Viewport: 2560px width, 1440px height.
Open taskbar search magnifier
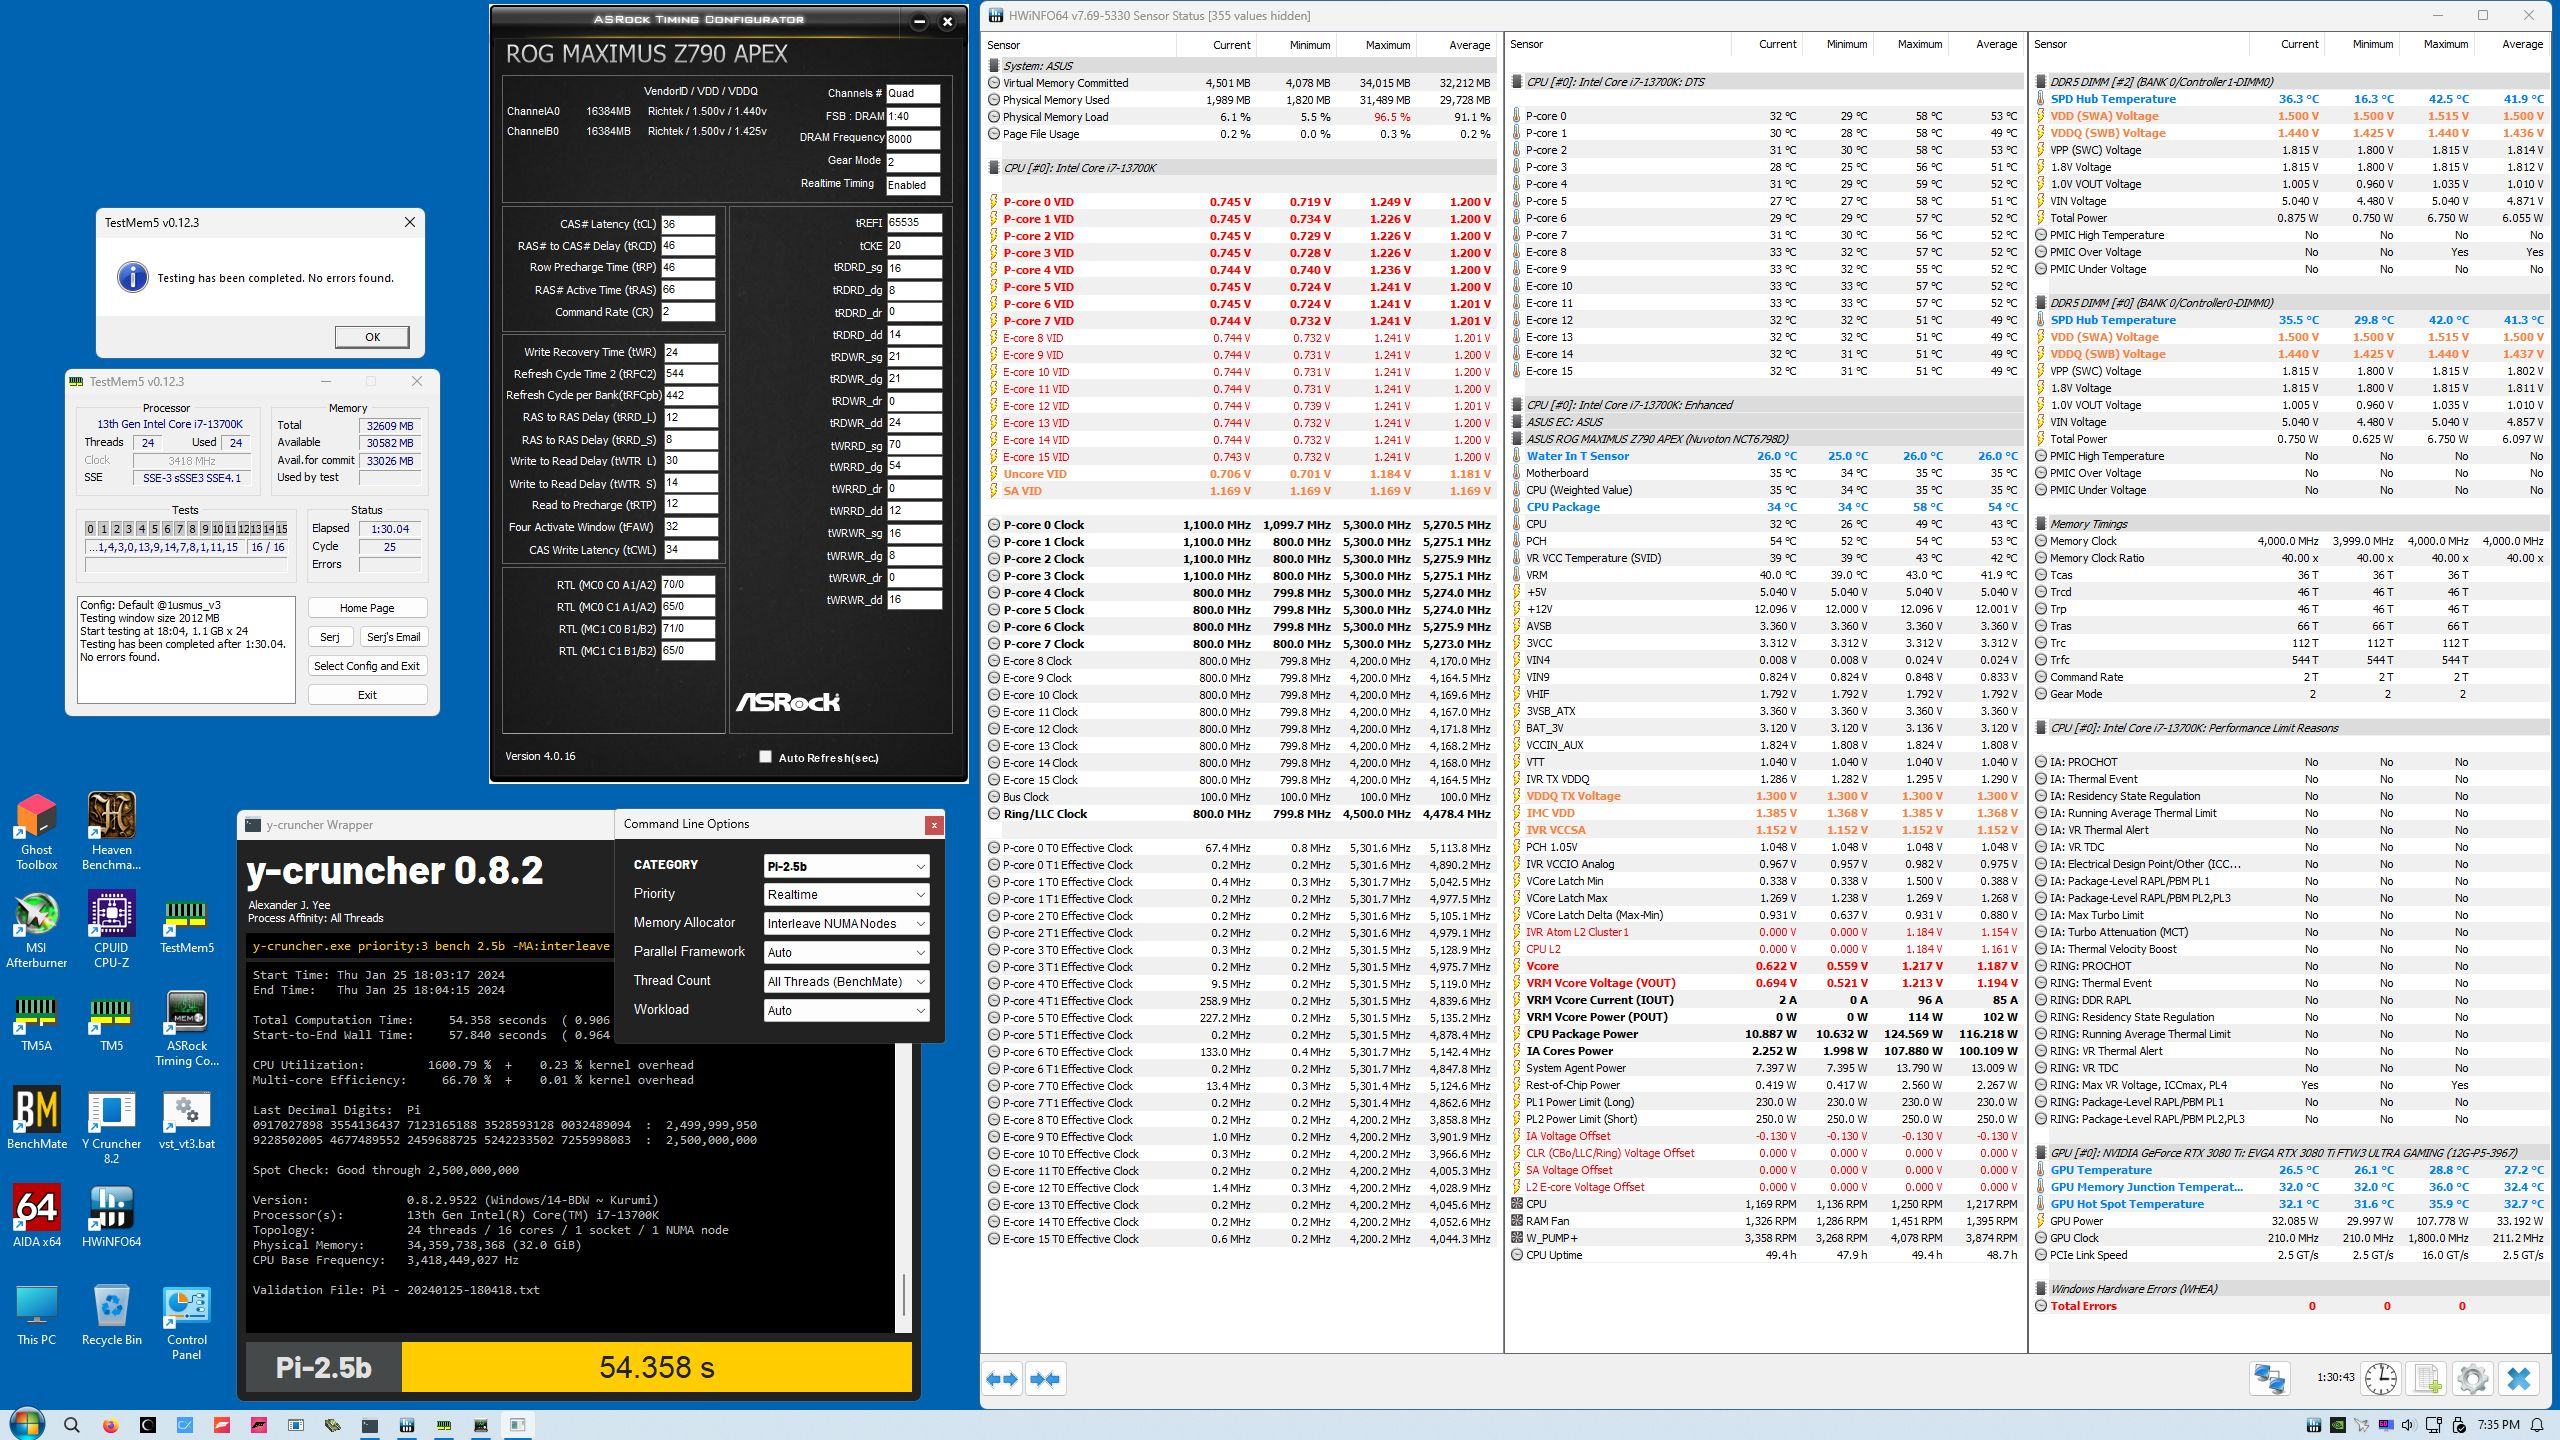(71, 1425)
